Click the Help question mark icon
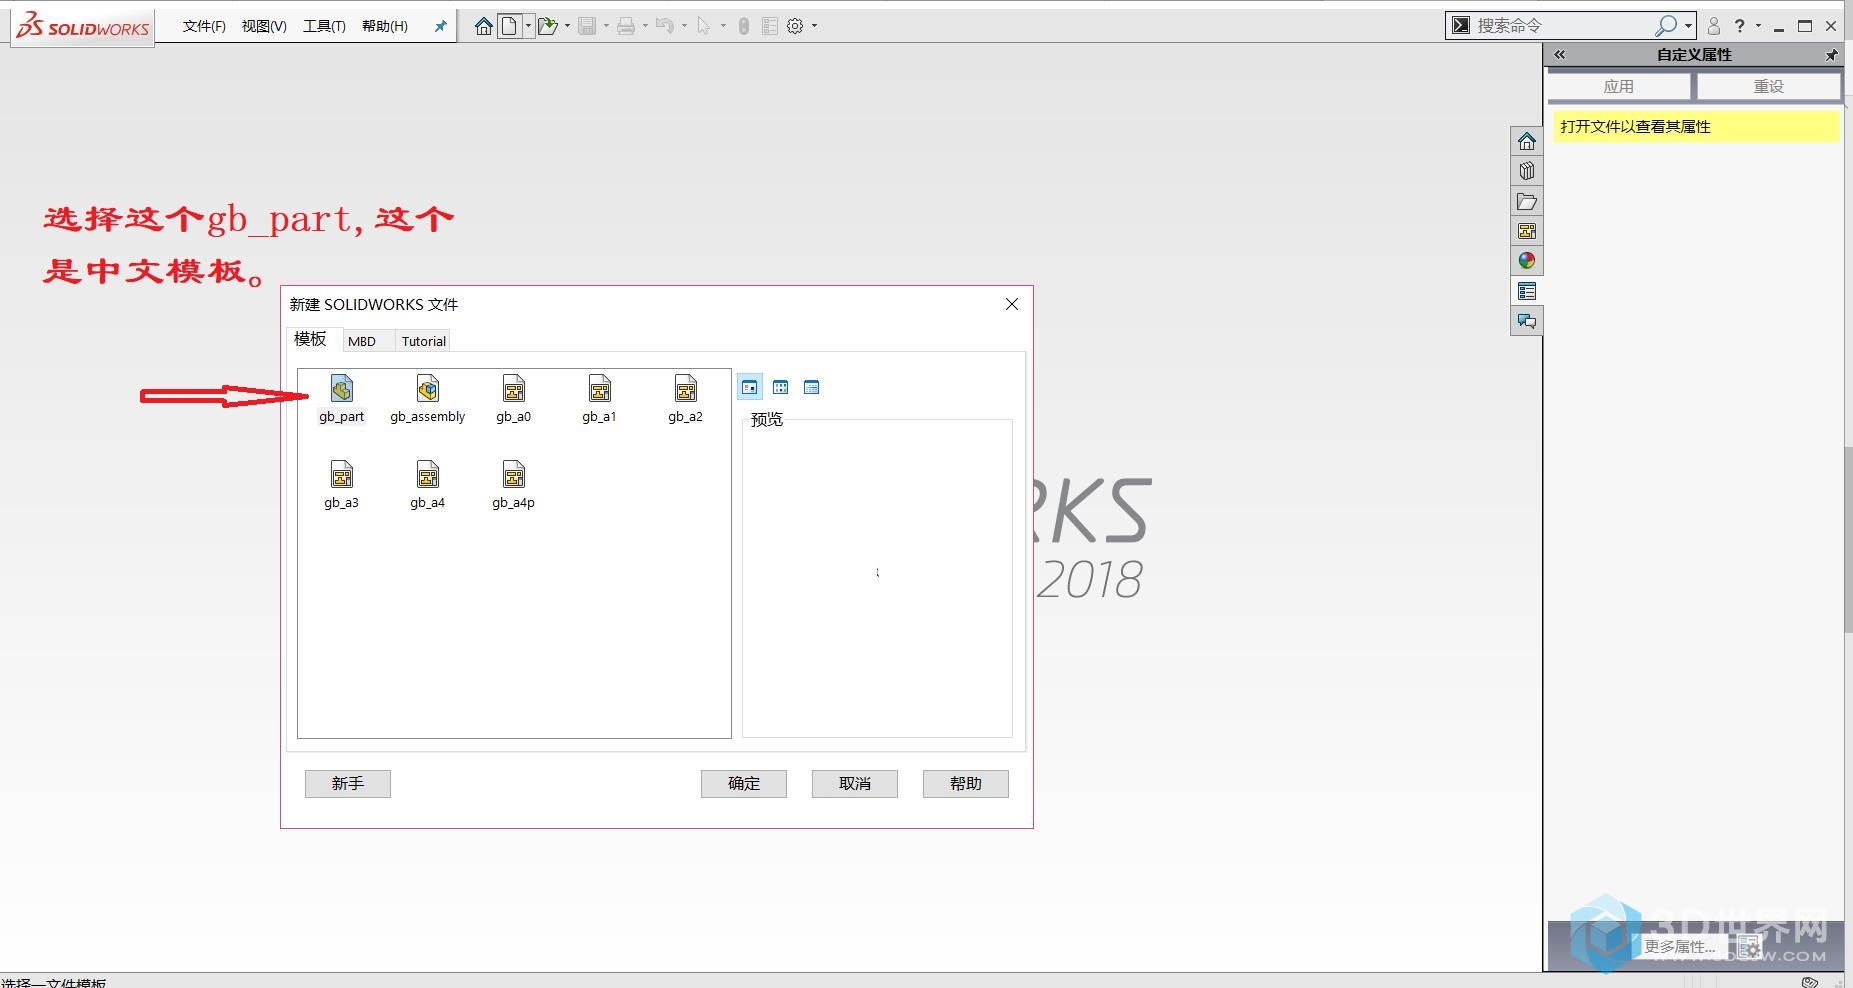Screen dimensions: 1853x988 pos(1740,26)
